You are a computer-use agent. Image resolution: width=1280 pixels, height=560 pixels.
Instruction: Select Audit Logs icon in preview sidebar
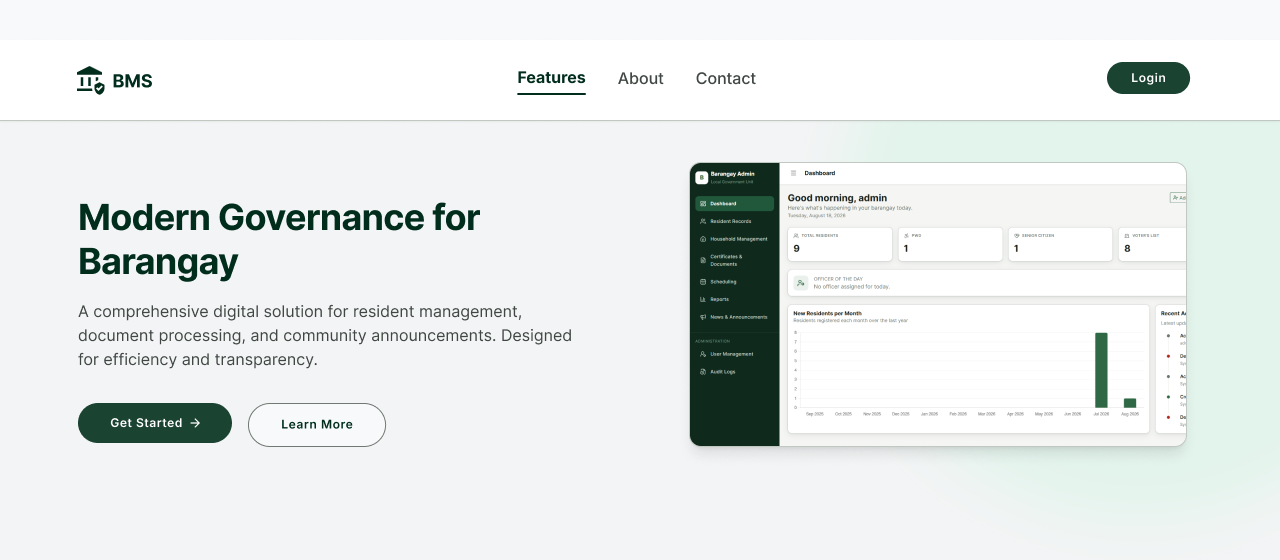[703, 371]
